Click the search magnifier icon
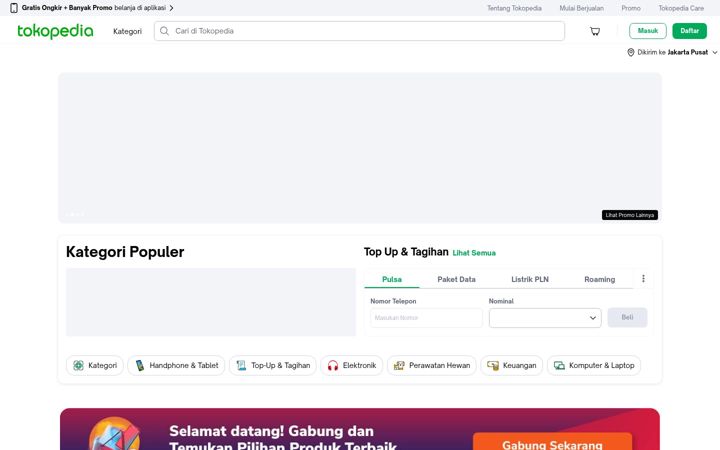Screen dimensions: 720x450 click(x=164, y=31)
